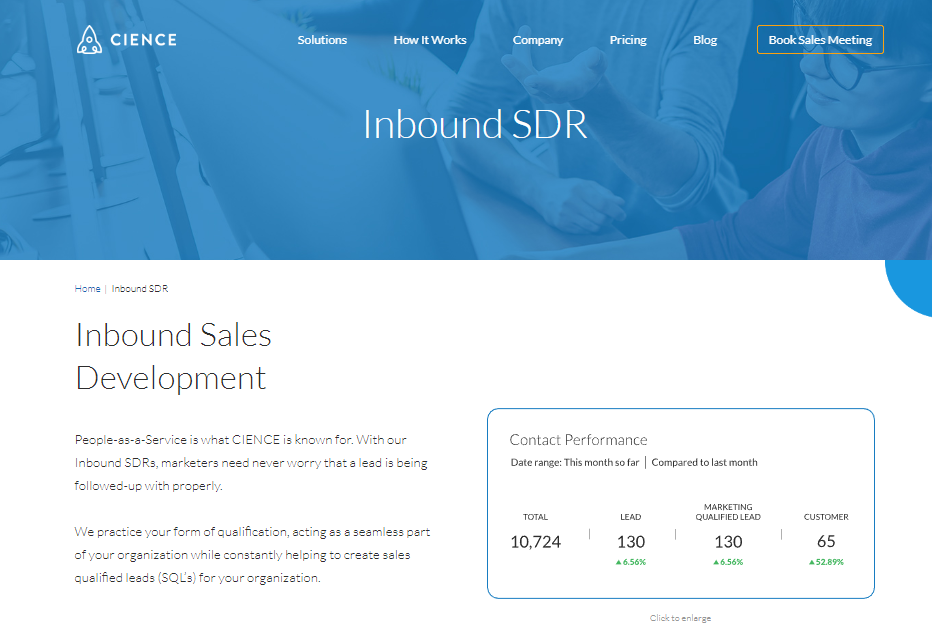Click the LEAD 6.56% growth indicator

631,562
